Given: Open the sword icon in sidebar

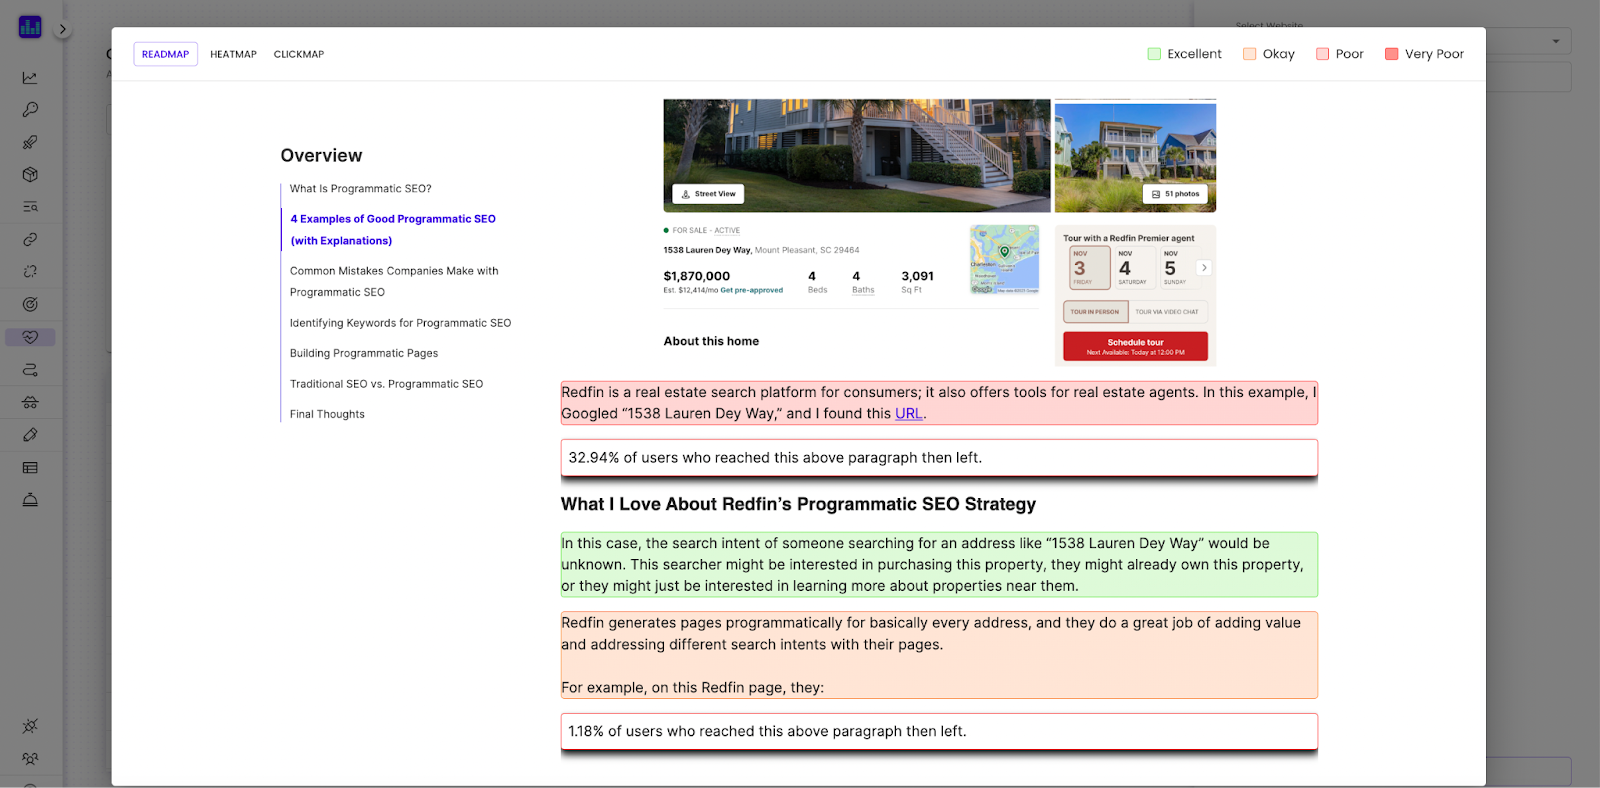Looking at the screenshot, I should click(30, 142).
